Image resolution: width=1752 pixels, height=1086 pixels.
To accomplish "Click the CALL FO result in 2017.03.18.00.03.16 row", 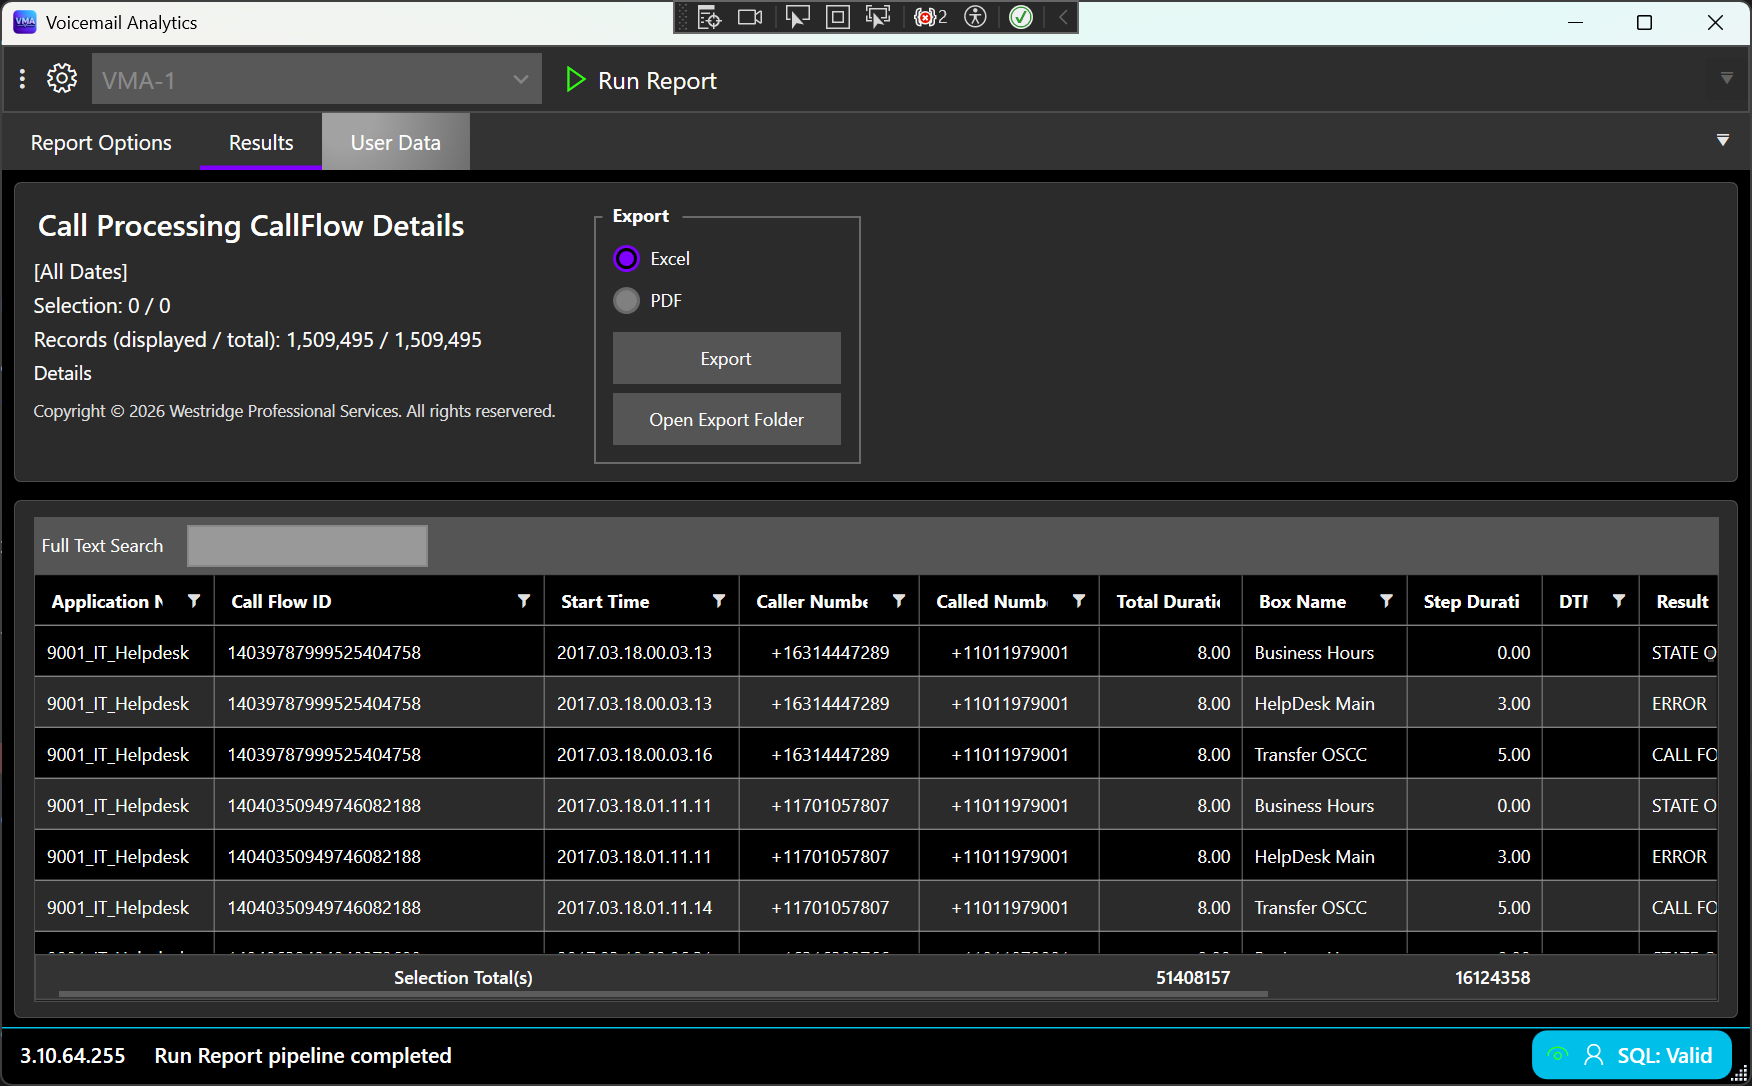I will pos(1680,754).
